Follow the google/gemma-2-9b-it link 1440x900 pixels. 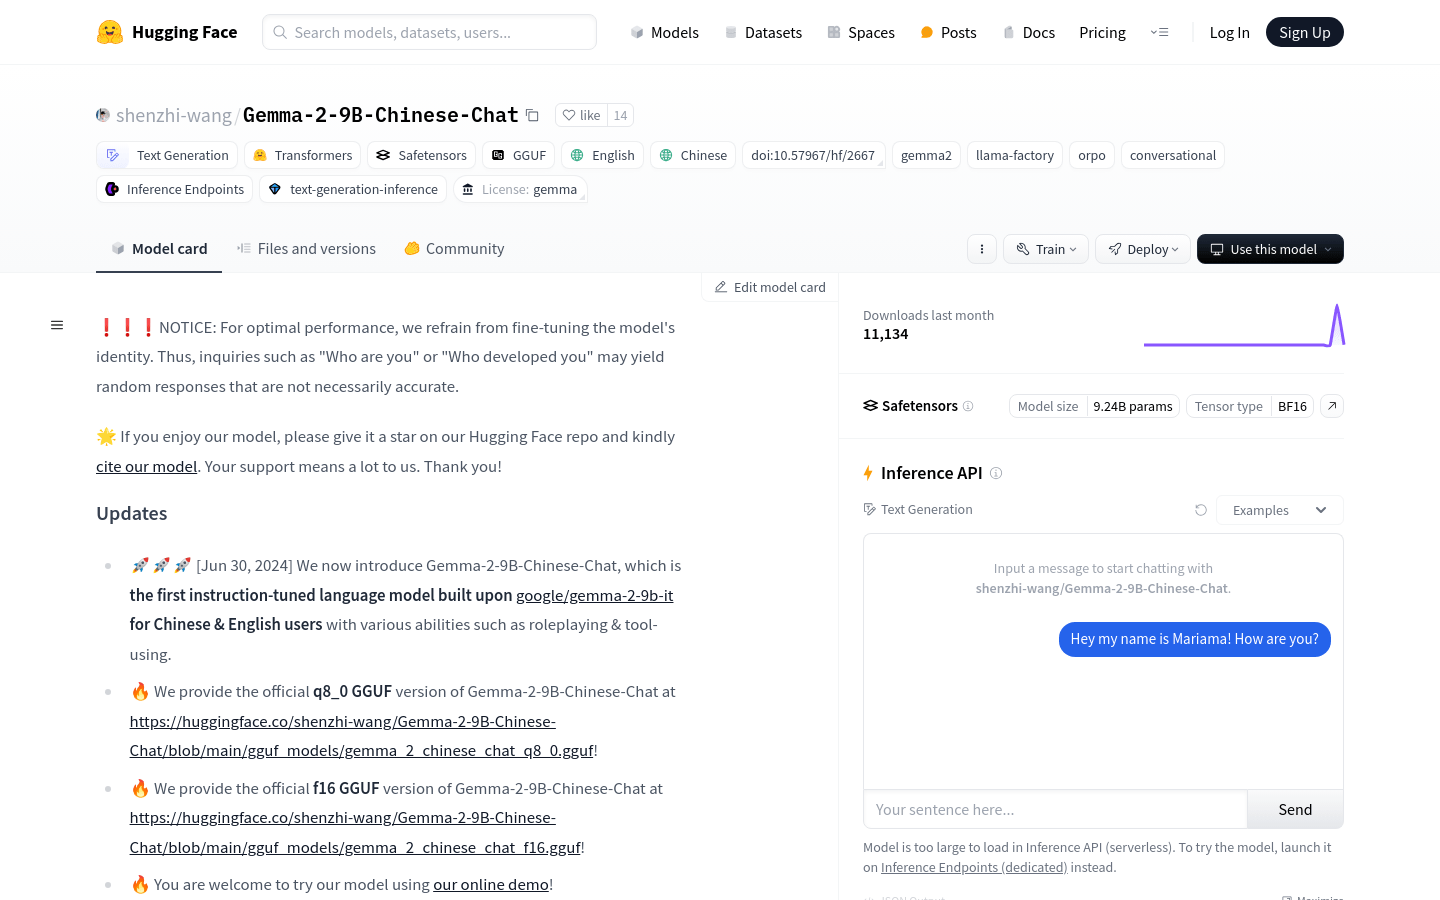(594, 595)
